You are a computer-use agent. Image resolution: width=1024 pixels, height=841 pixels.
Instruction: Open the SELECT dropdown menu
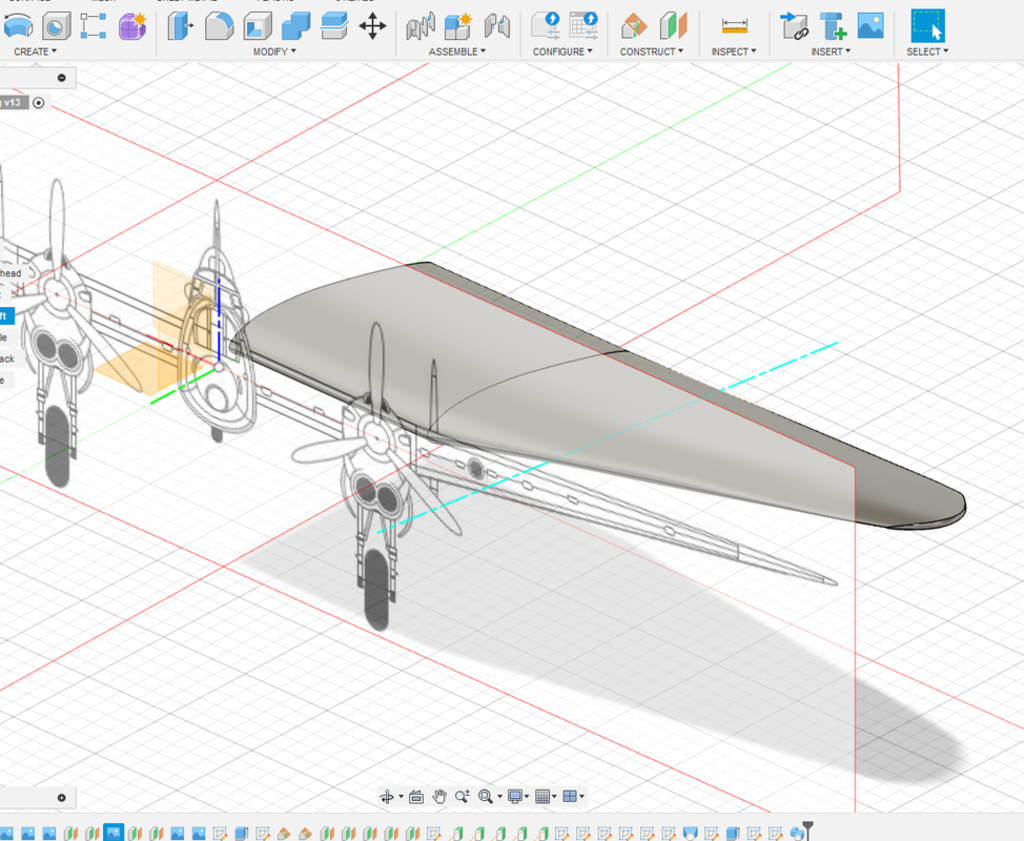(927, 52)
